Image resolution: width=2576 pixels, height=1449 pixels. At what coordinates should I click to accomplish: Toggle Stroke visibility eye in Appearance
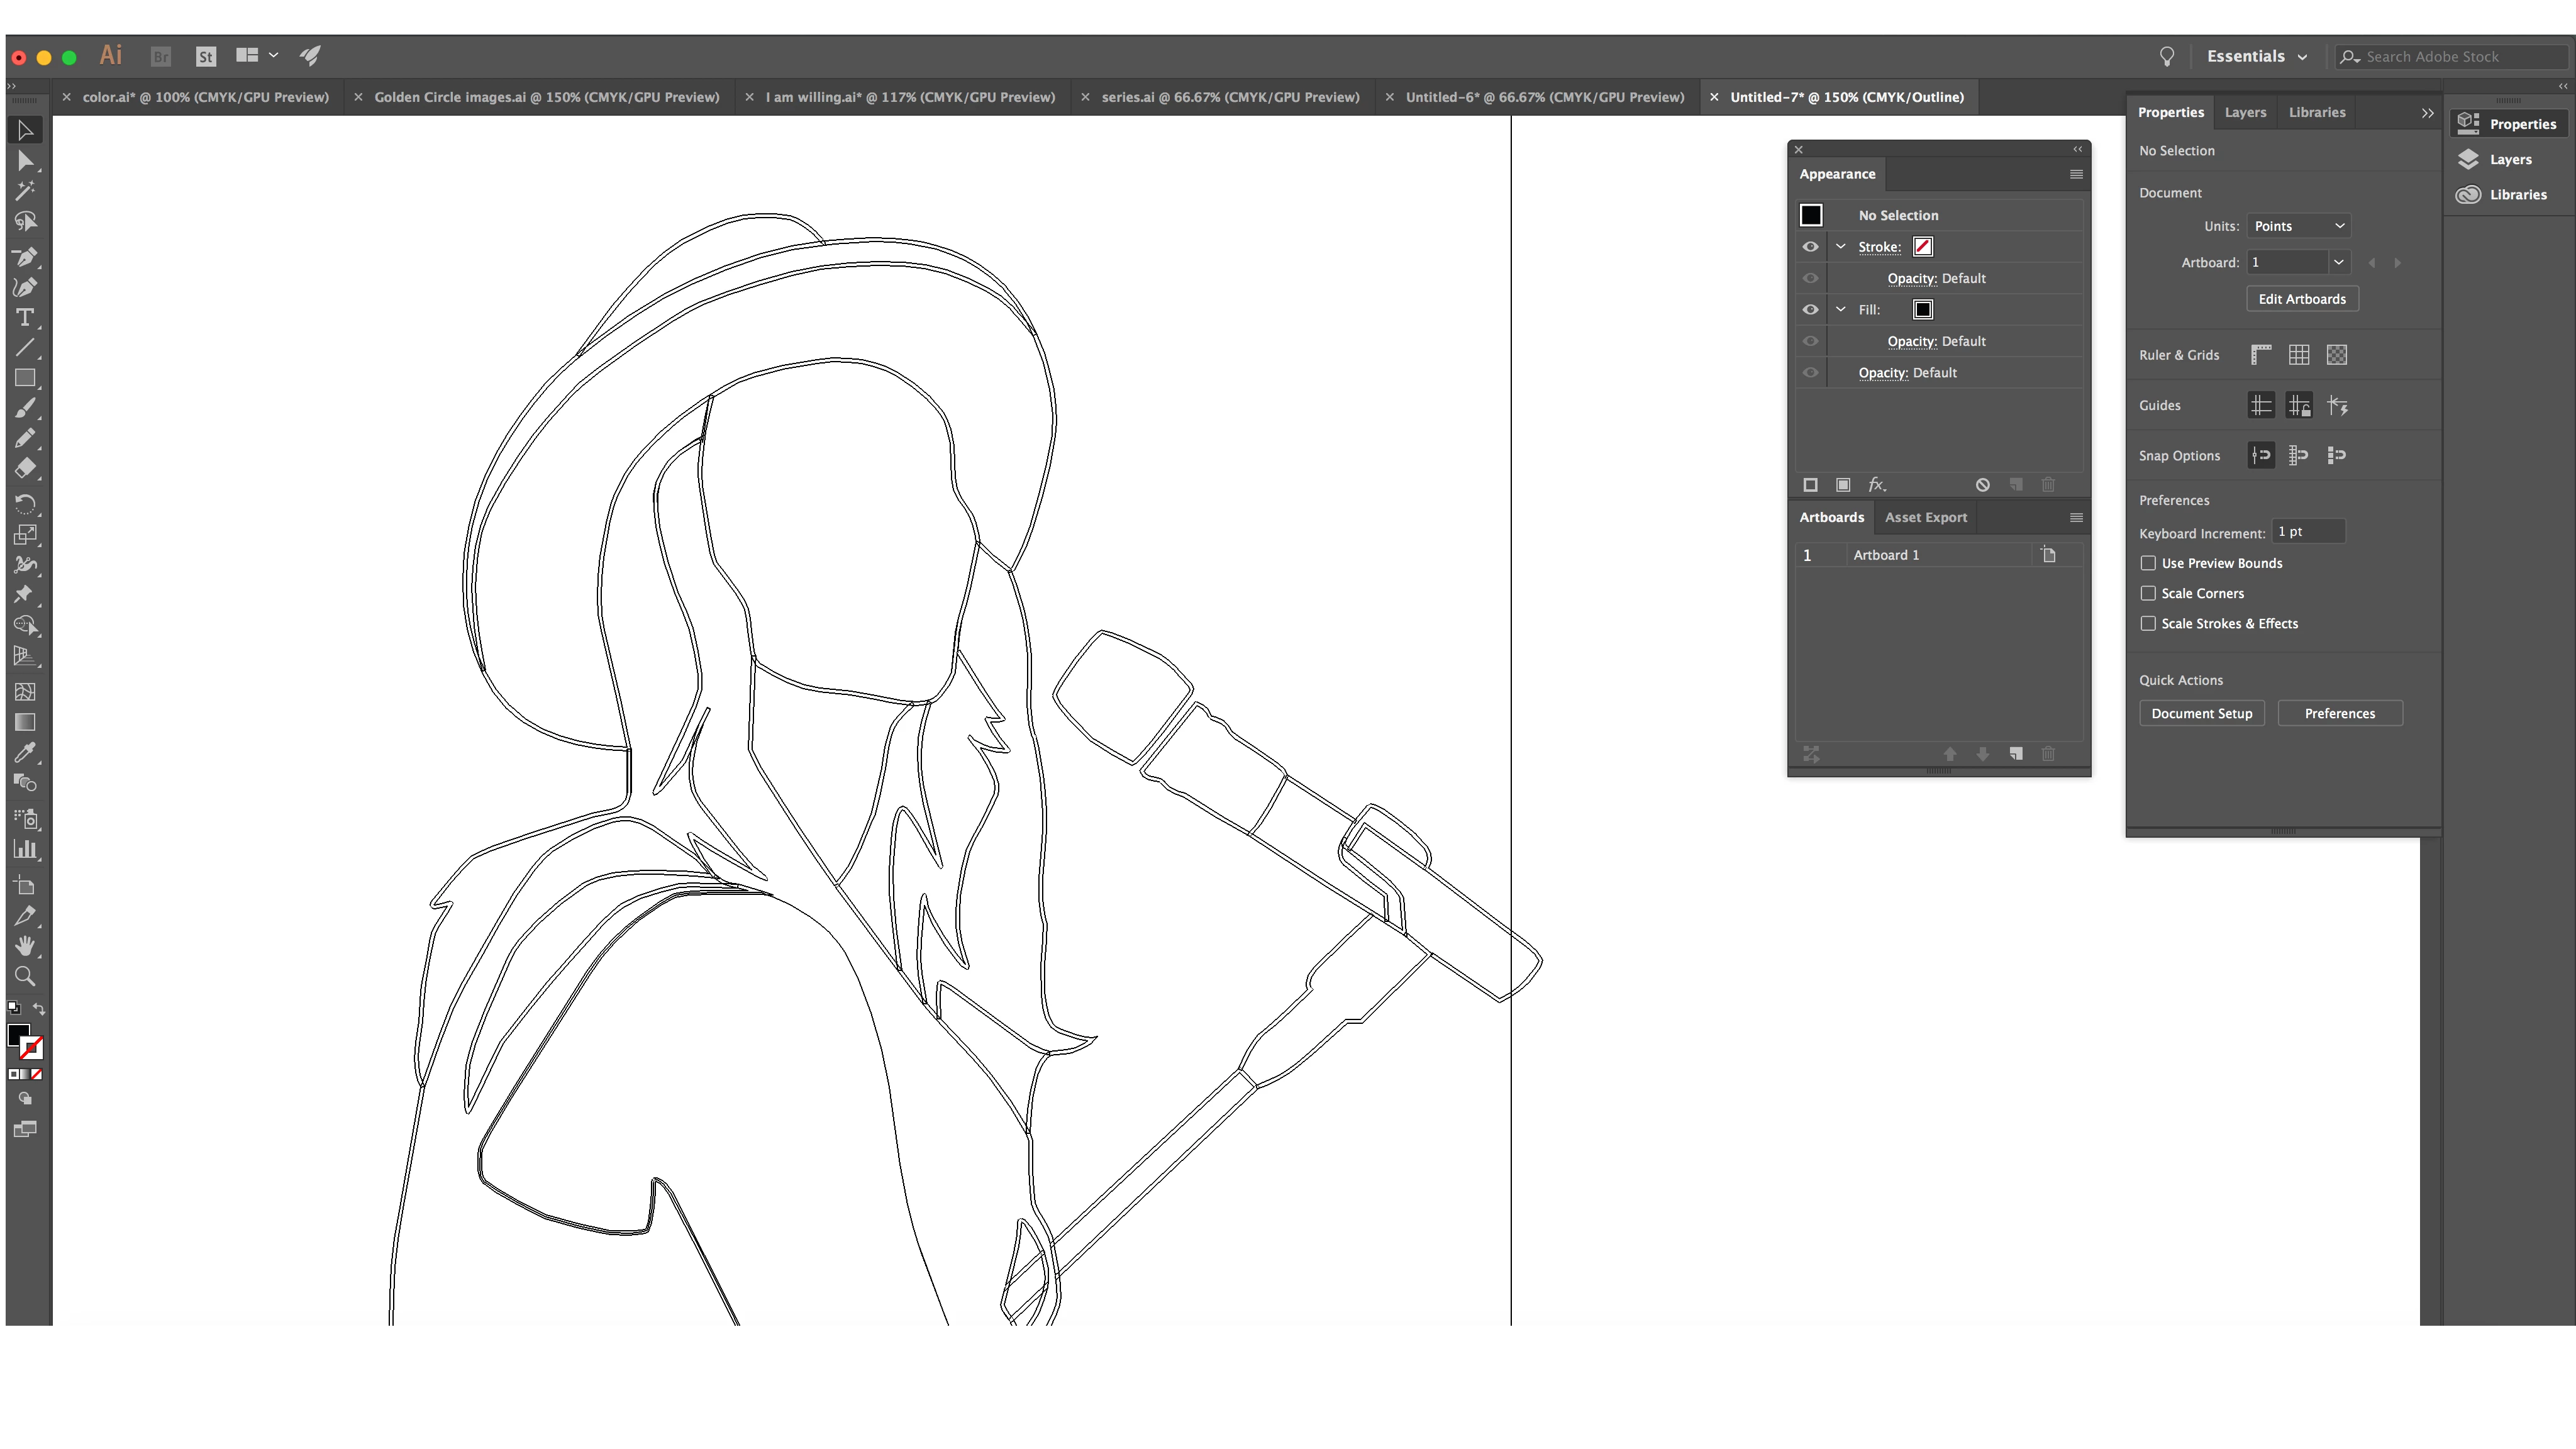[1810, 247]
